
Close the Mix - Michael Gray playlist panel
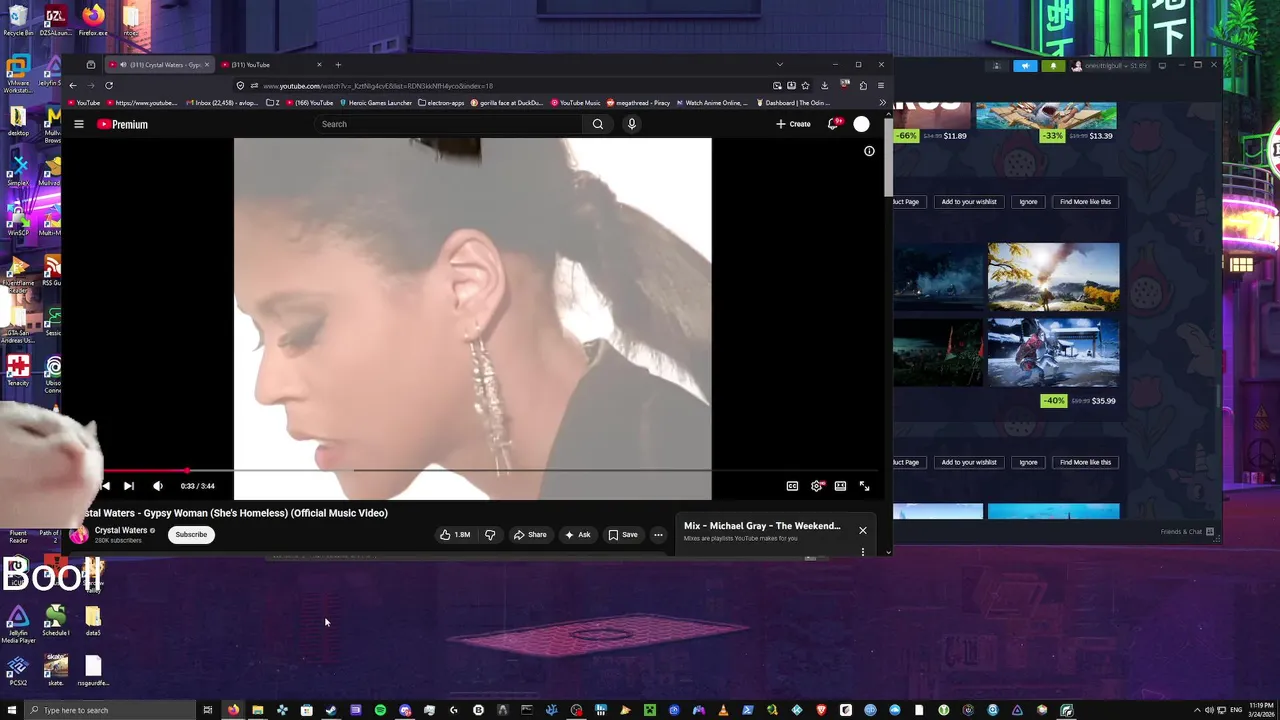tap(863, 530)
